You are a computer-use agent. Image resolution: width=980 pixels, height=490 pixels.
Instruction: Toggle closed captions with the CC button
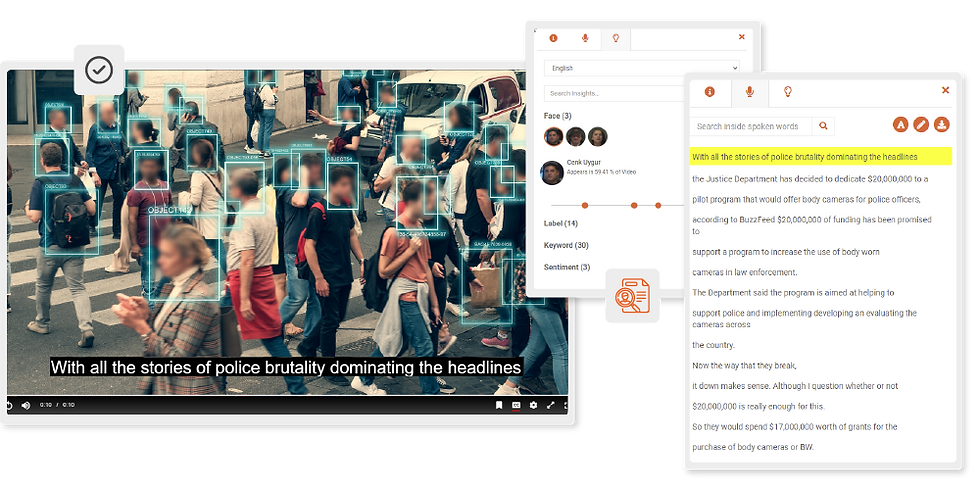[x=516, y=405]
